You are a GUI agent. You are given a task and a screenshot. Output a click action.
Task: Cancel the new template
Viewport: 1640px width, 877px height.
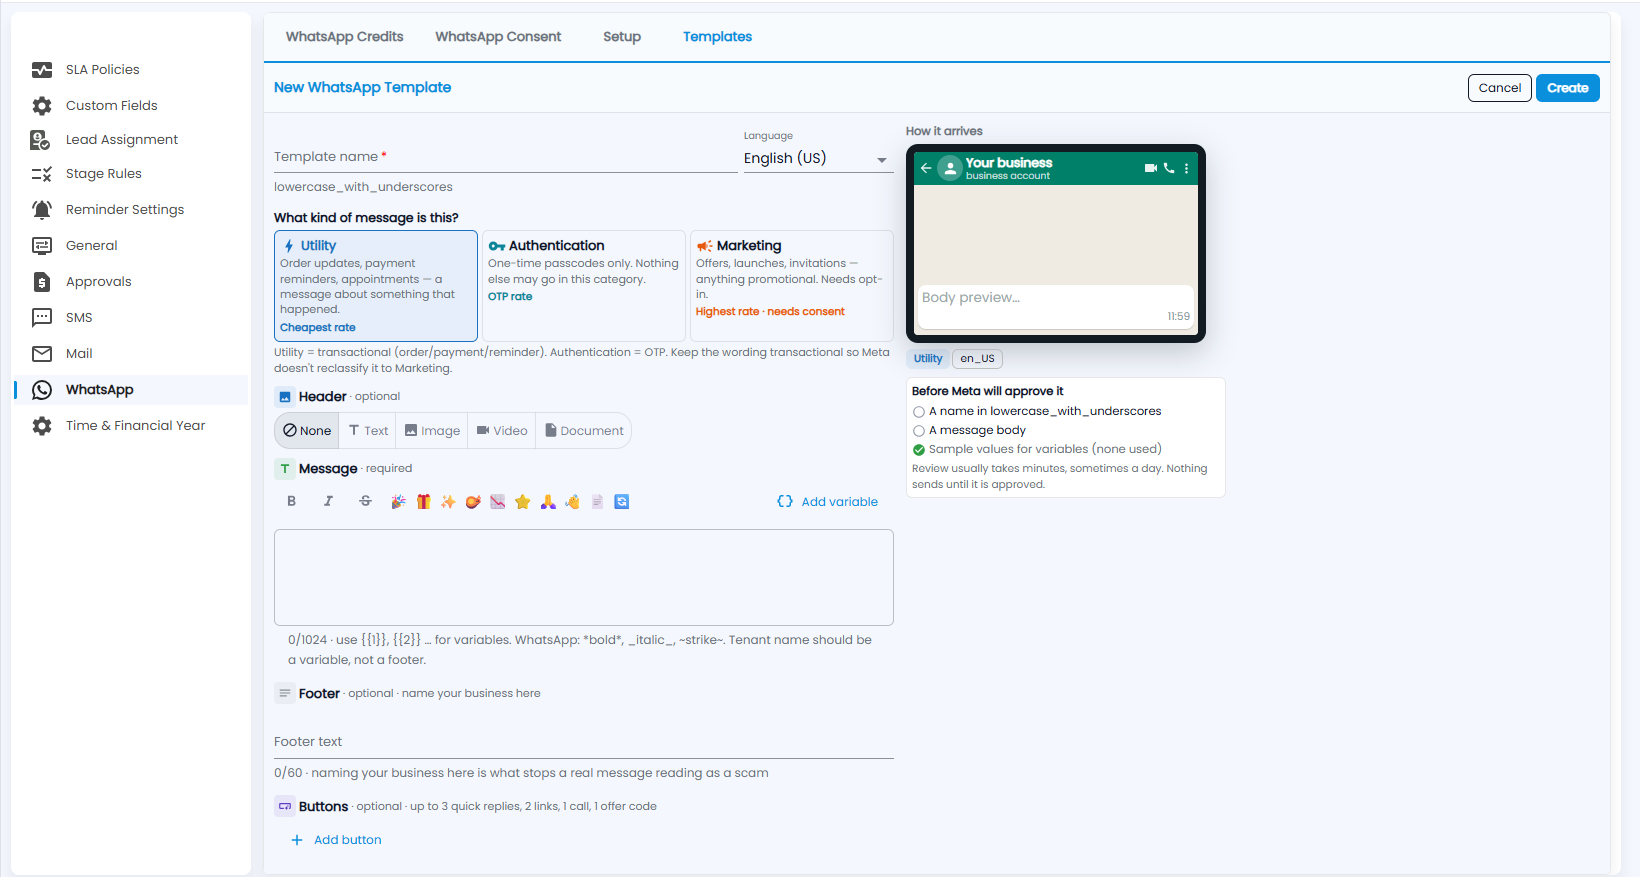tap(1500, 88)
